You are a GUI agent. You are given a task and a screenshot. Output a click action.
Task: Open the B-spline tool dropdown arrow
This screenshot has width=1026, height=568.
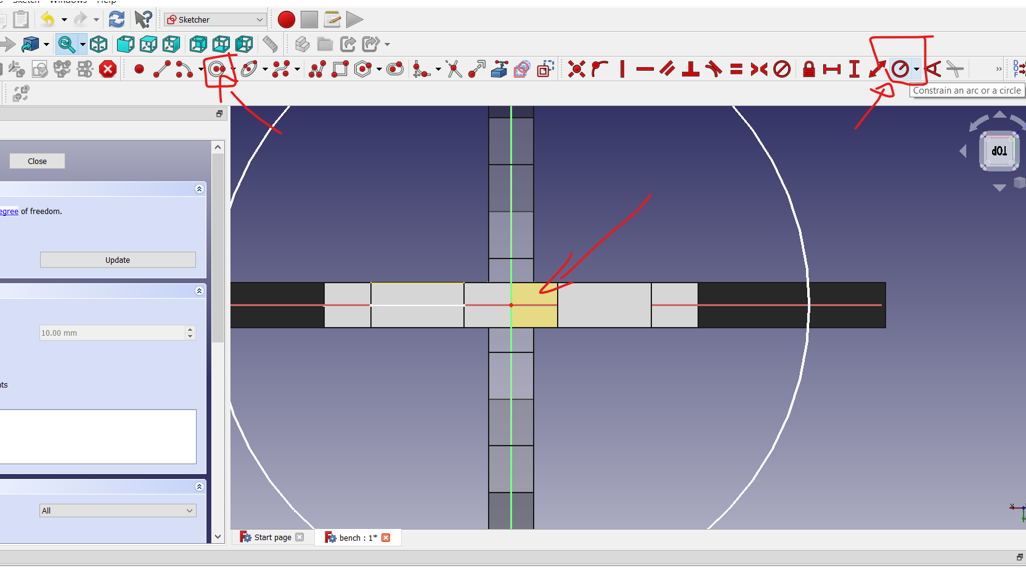coord(297,69)
